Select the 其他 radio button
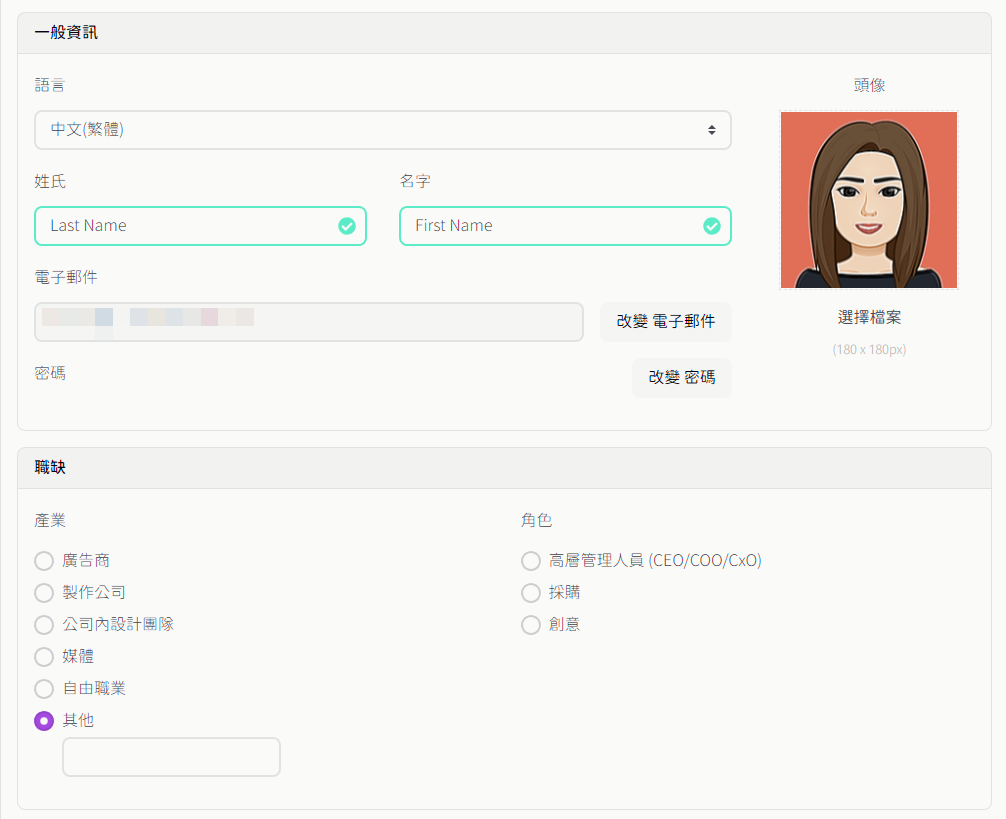Image resolution: width=1006 pixels, height=819 pixels. tap(44, 721)
